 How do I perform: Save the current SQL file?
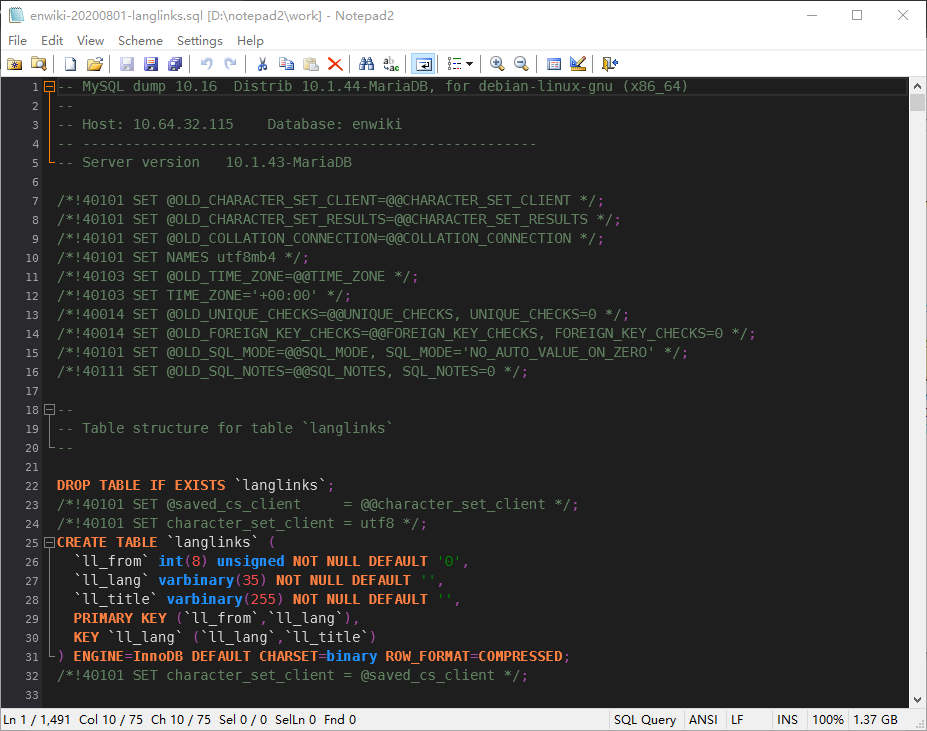(x=127, y=63)
